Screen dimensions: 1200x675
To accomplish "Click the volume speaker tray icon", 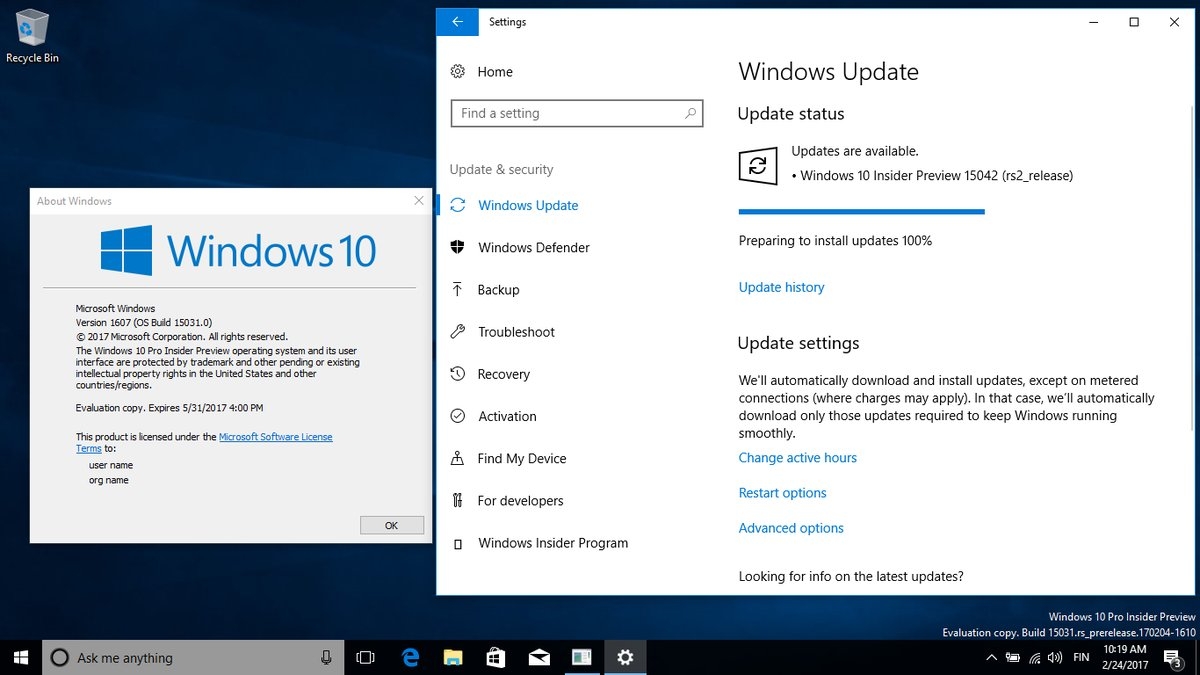I will [1055, 658].
